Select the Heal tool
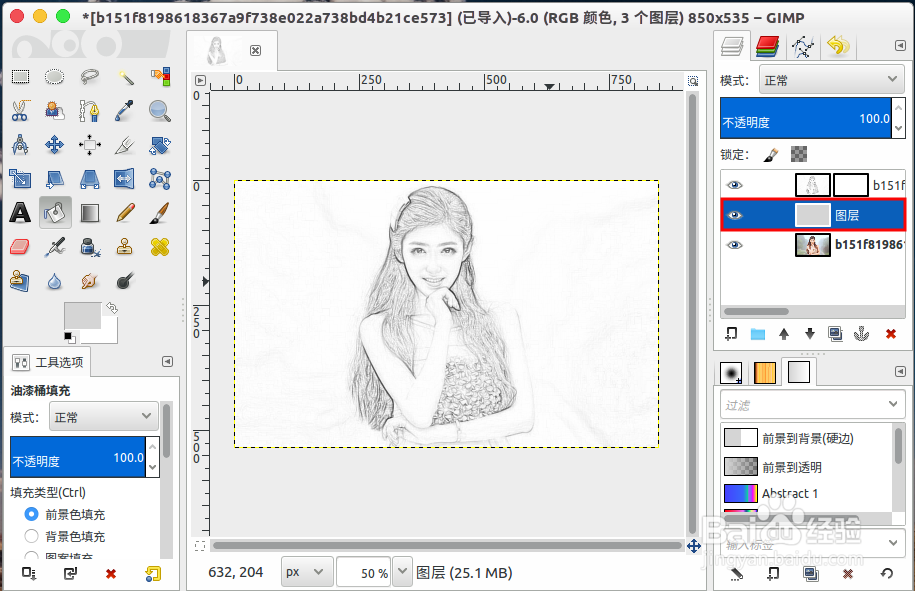Image resolution: width=915 pixels, height=591 pixels. (160, 247)
